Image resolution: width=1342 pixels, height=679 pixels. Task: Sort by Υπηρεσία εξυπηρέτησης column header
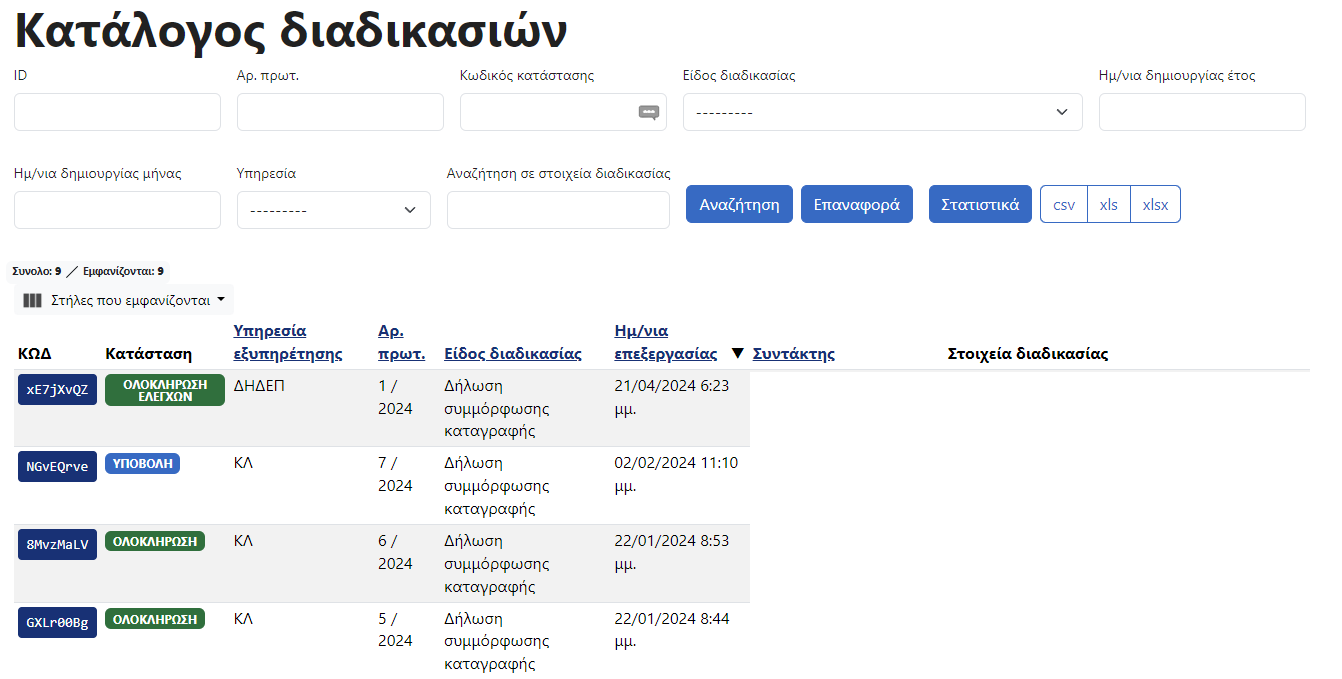(x=288, y=342)
